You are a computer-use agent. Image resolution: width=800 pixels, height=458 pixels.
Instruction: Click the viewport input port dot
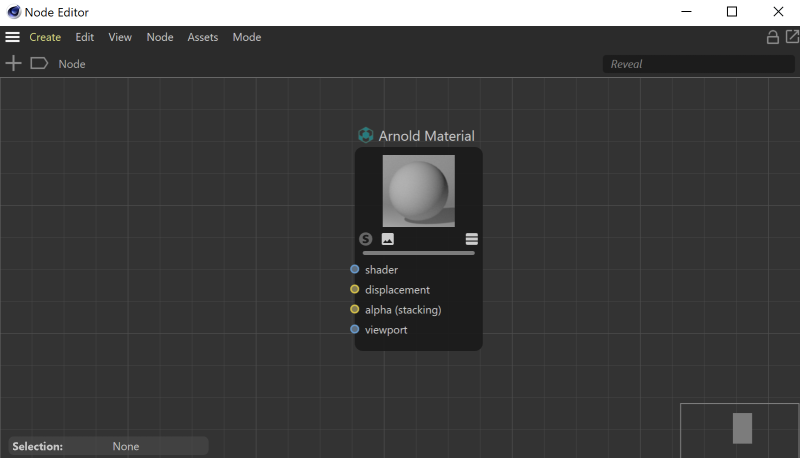tap(355, 329)
